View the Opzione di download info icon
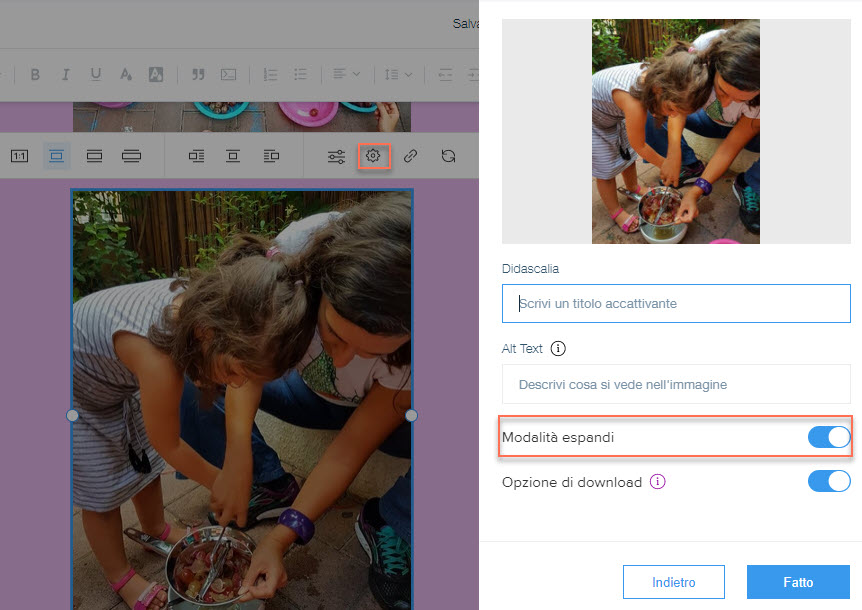Viewport: 862px width, 610px height. pos(657,481)
